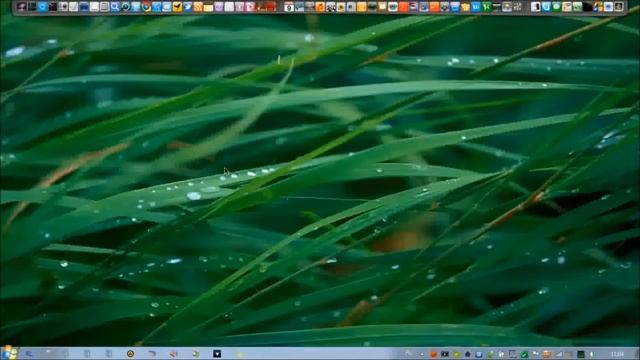This screenshot has width=640, height=360.
Task: Open the house-shaped system tray icon
Action: (x=468, y=354)
